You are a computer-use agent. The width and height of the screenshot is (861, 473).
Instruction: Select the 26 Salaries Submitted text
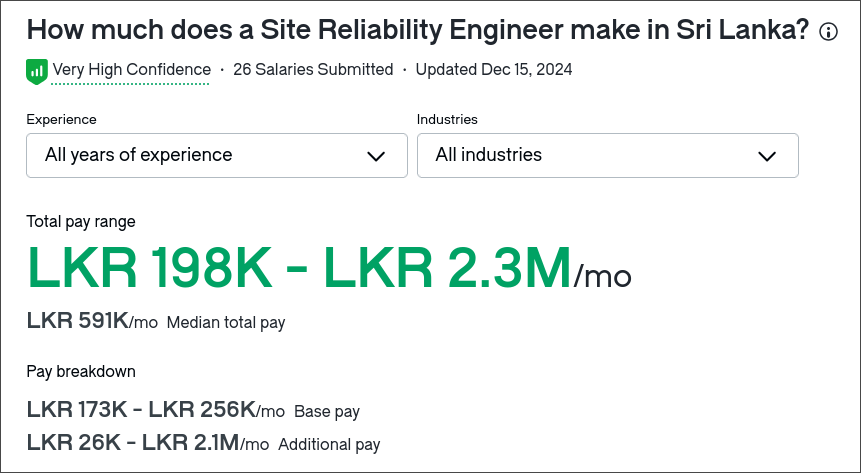point(313,70)
